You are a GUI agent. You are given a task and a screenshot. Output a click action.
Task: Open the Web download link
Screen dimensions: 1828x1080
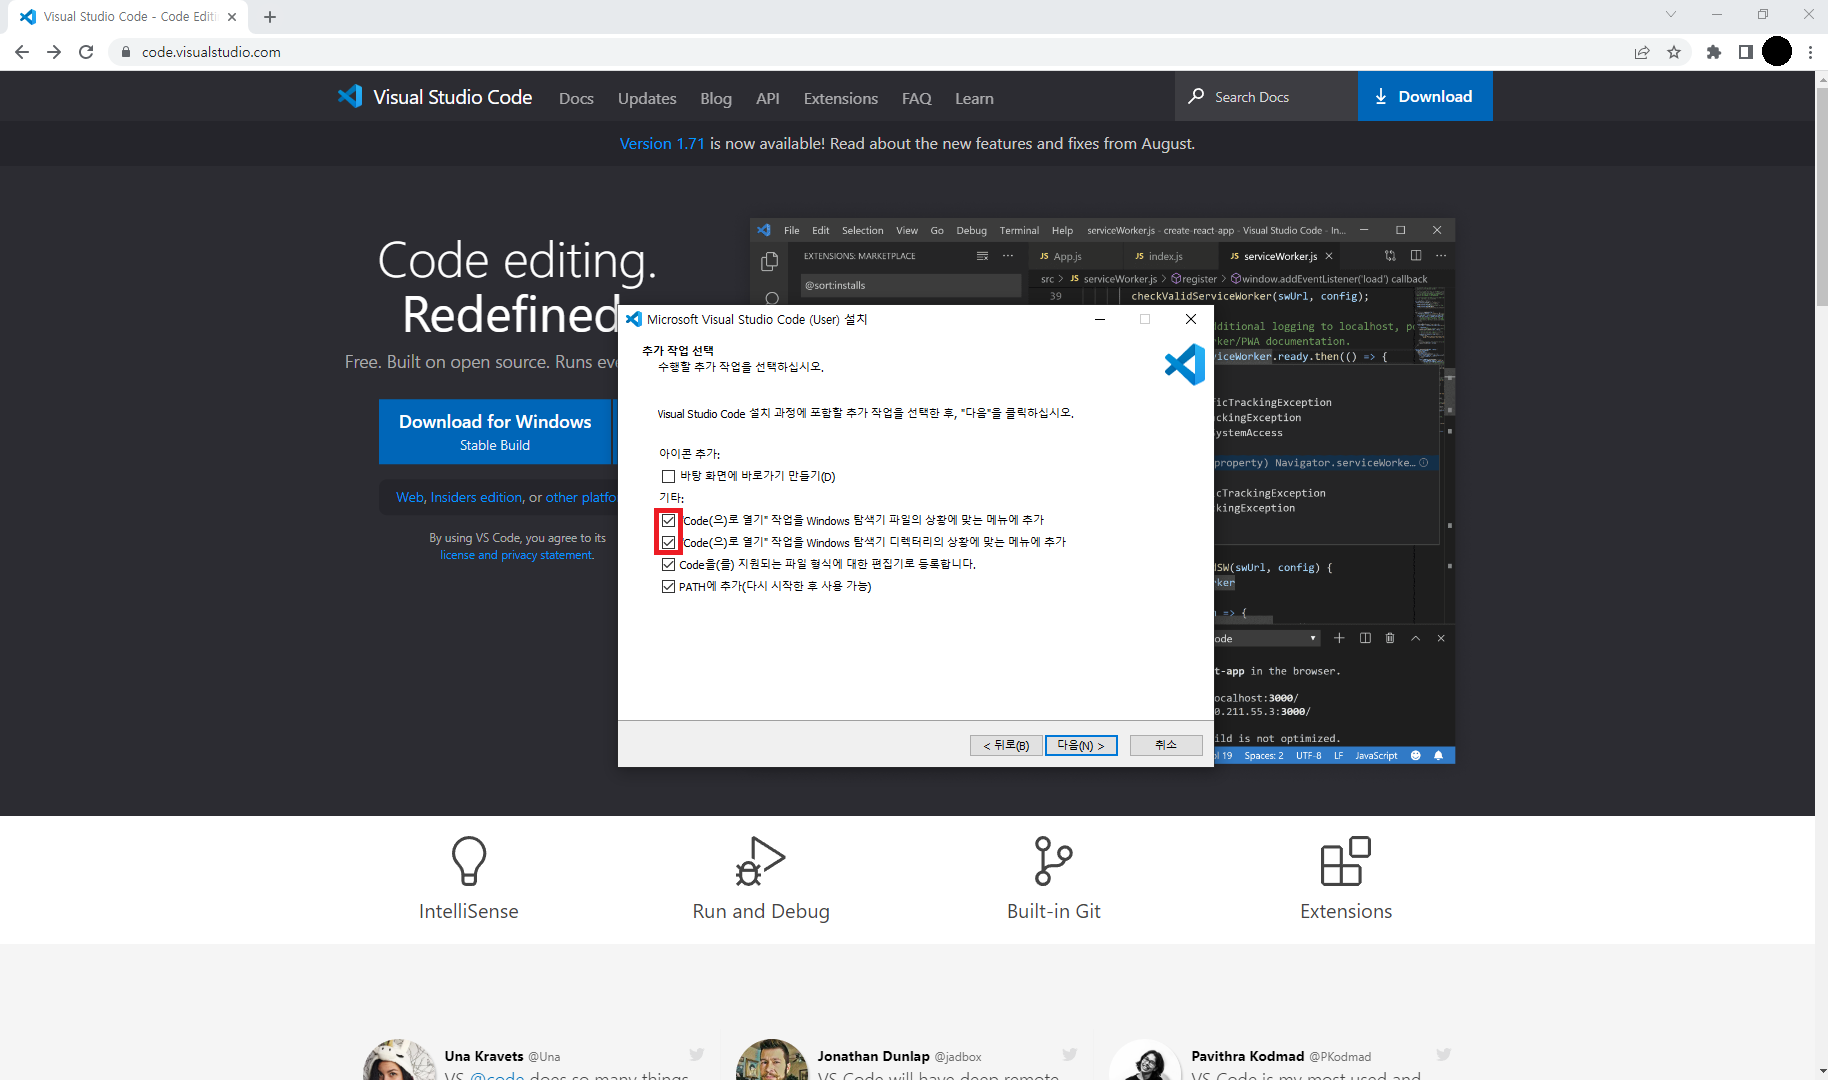410,497
